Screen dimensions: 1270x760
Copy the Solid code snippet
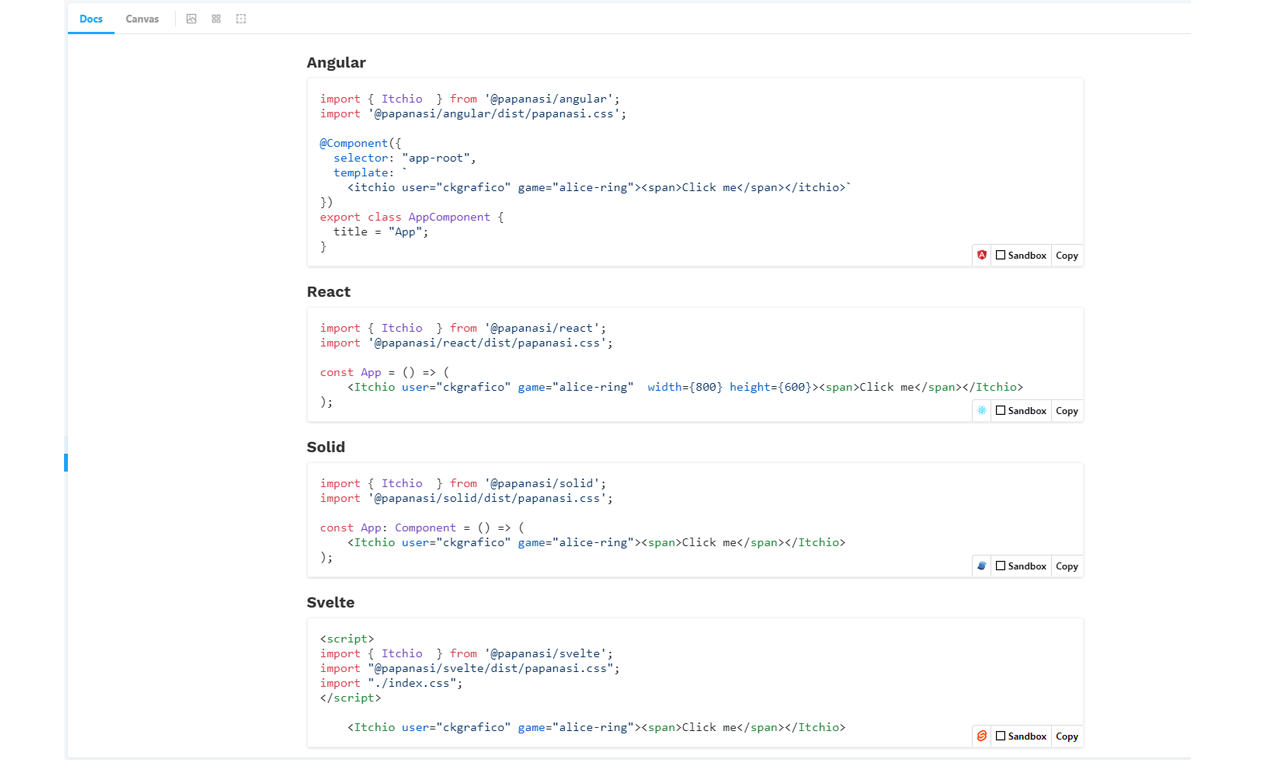[1067, 566]
